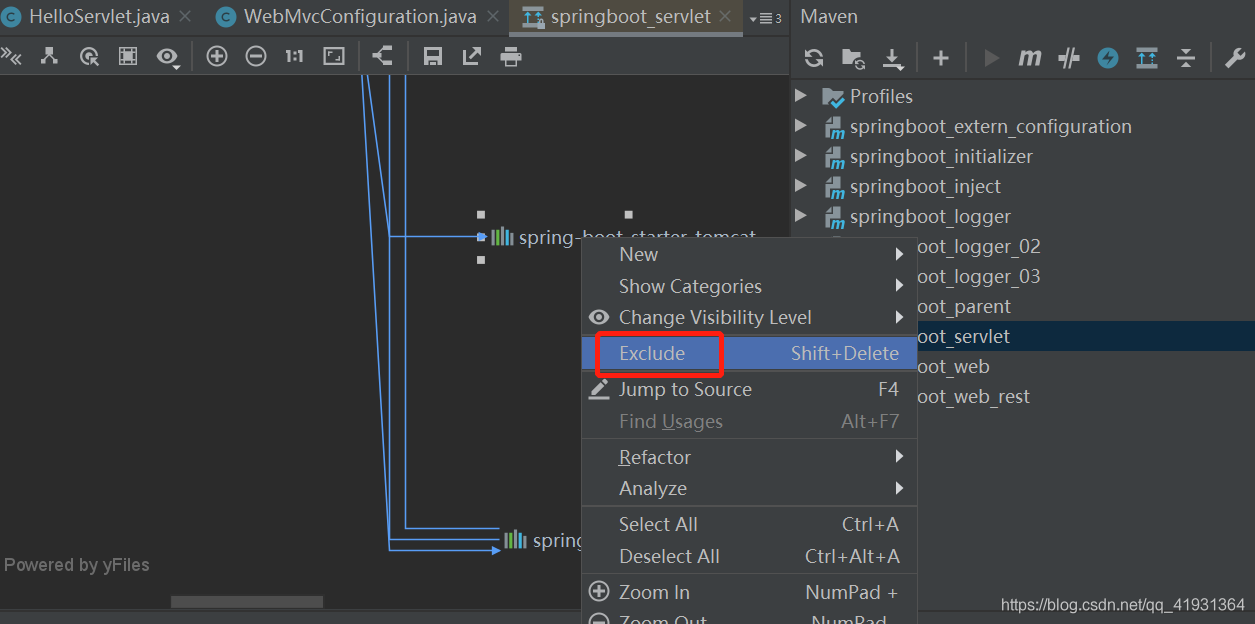Image resolution: width=1255 pixels, height=624 pixels.
Task: Switch to WebMvcConfiguration.java tab
Action: 358,17
